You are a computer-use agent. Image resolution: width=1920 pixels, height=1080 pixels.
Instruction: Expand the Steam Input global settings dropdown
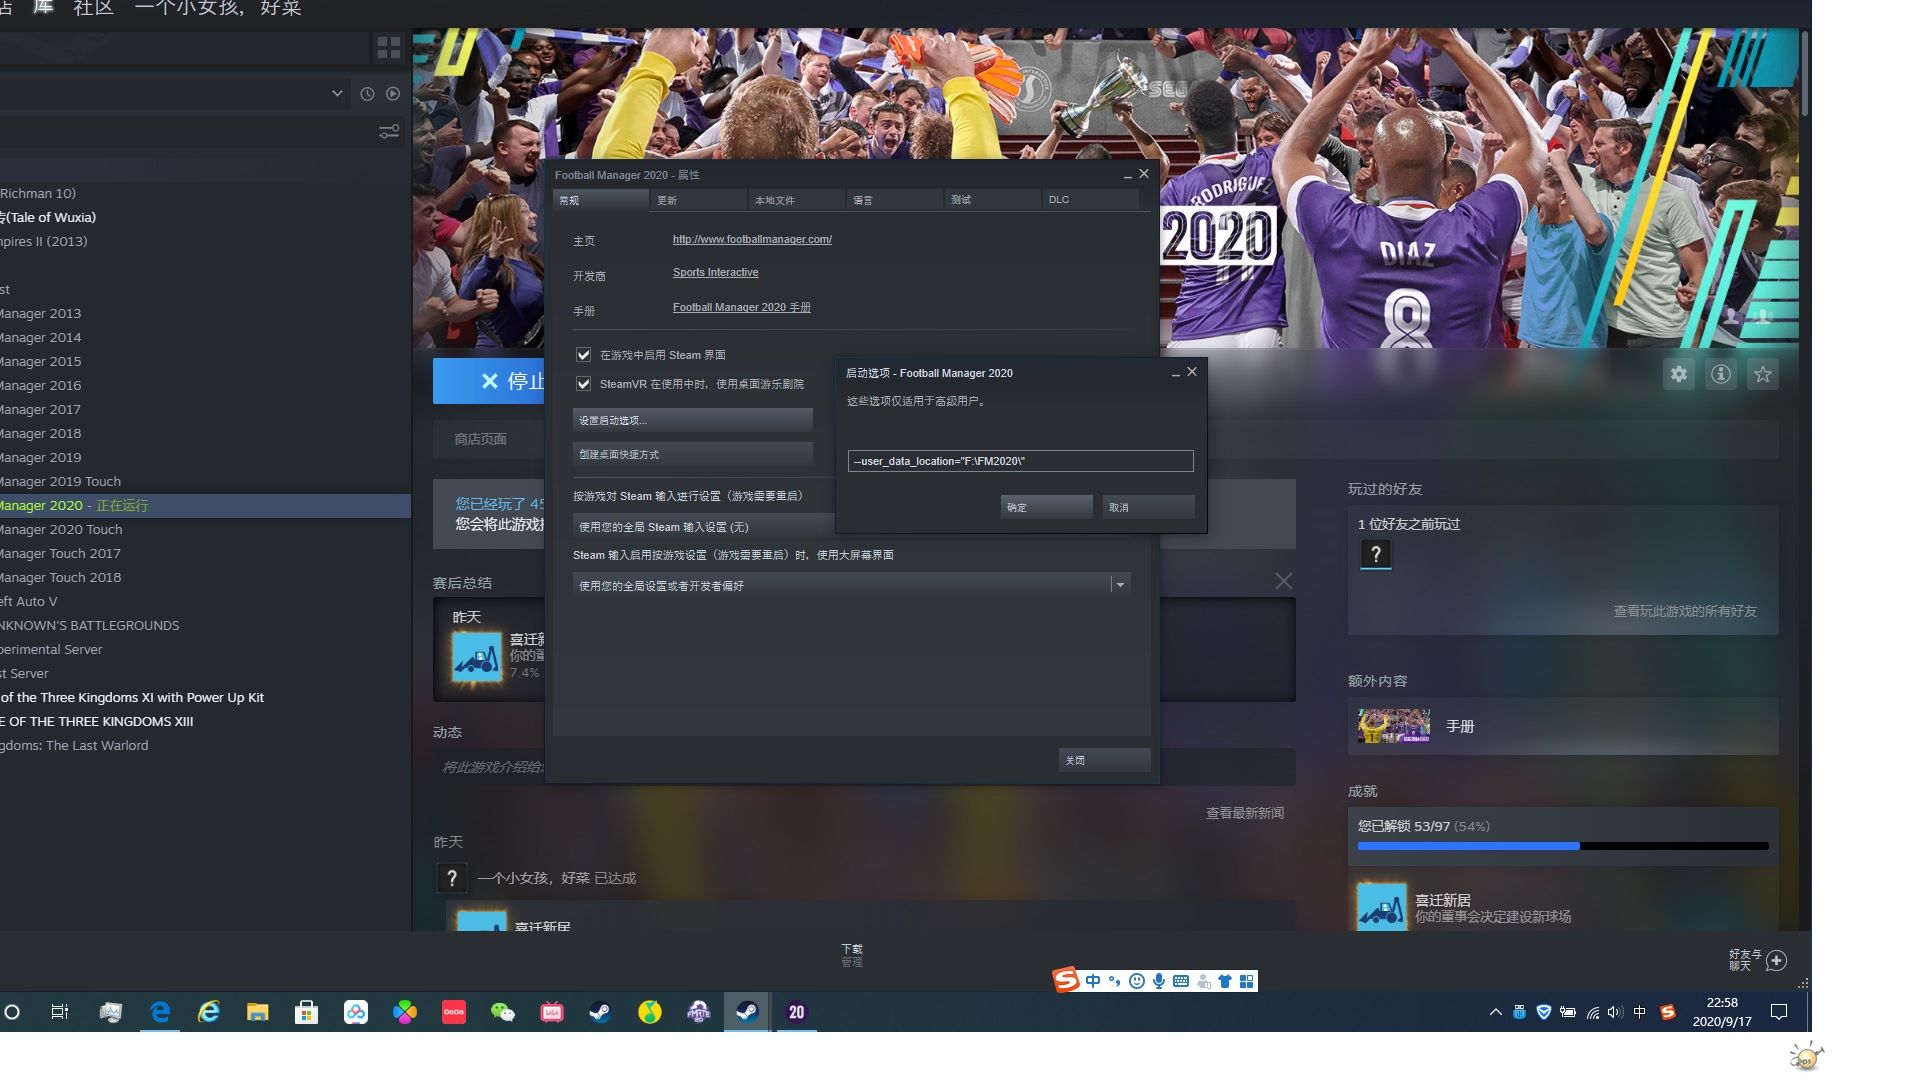(703, 527)
